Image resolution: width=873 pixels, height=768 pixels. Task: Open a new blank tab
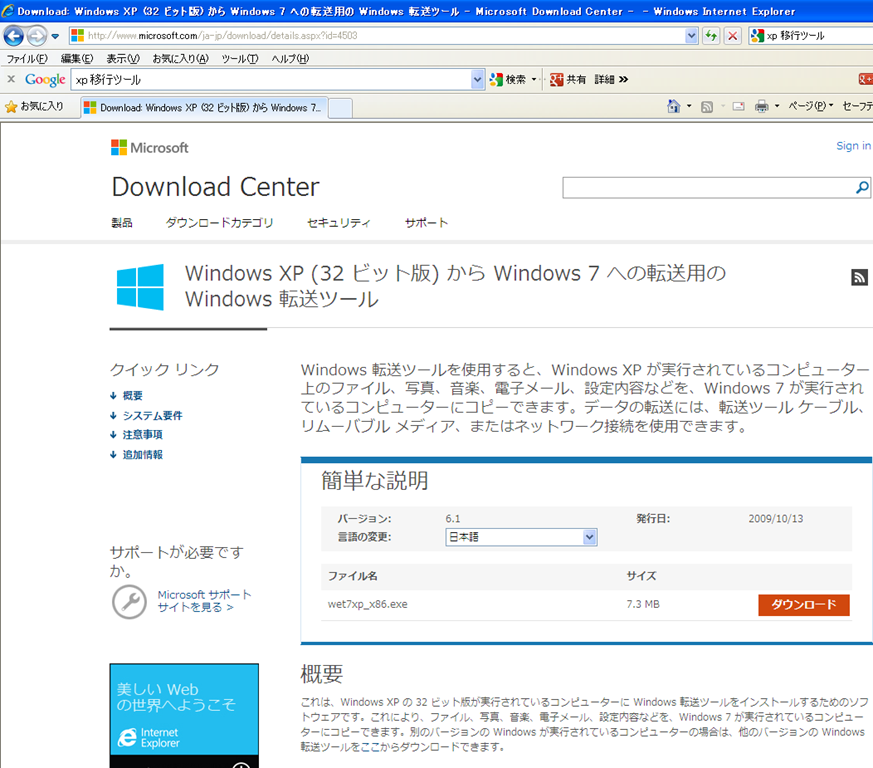[x=340, y=108]
